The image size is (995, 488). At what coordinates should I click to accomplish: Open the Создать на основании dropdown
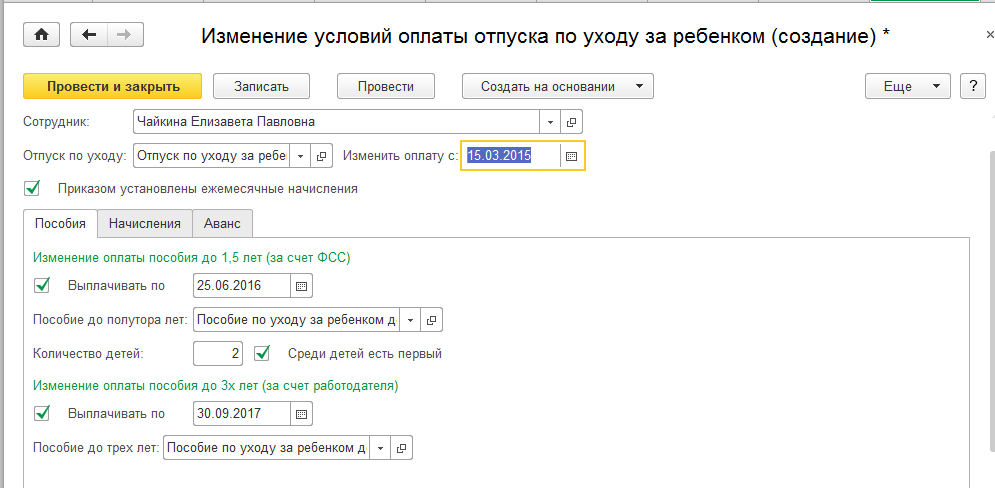point(557,86)
